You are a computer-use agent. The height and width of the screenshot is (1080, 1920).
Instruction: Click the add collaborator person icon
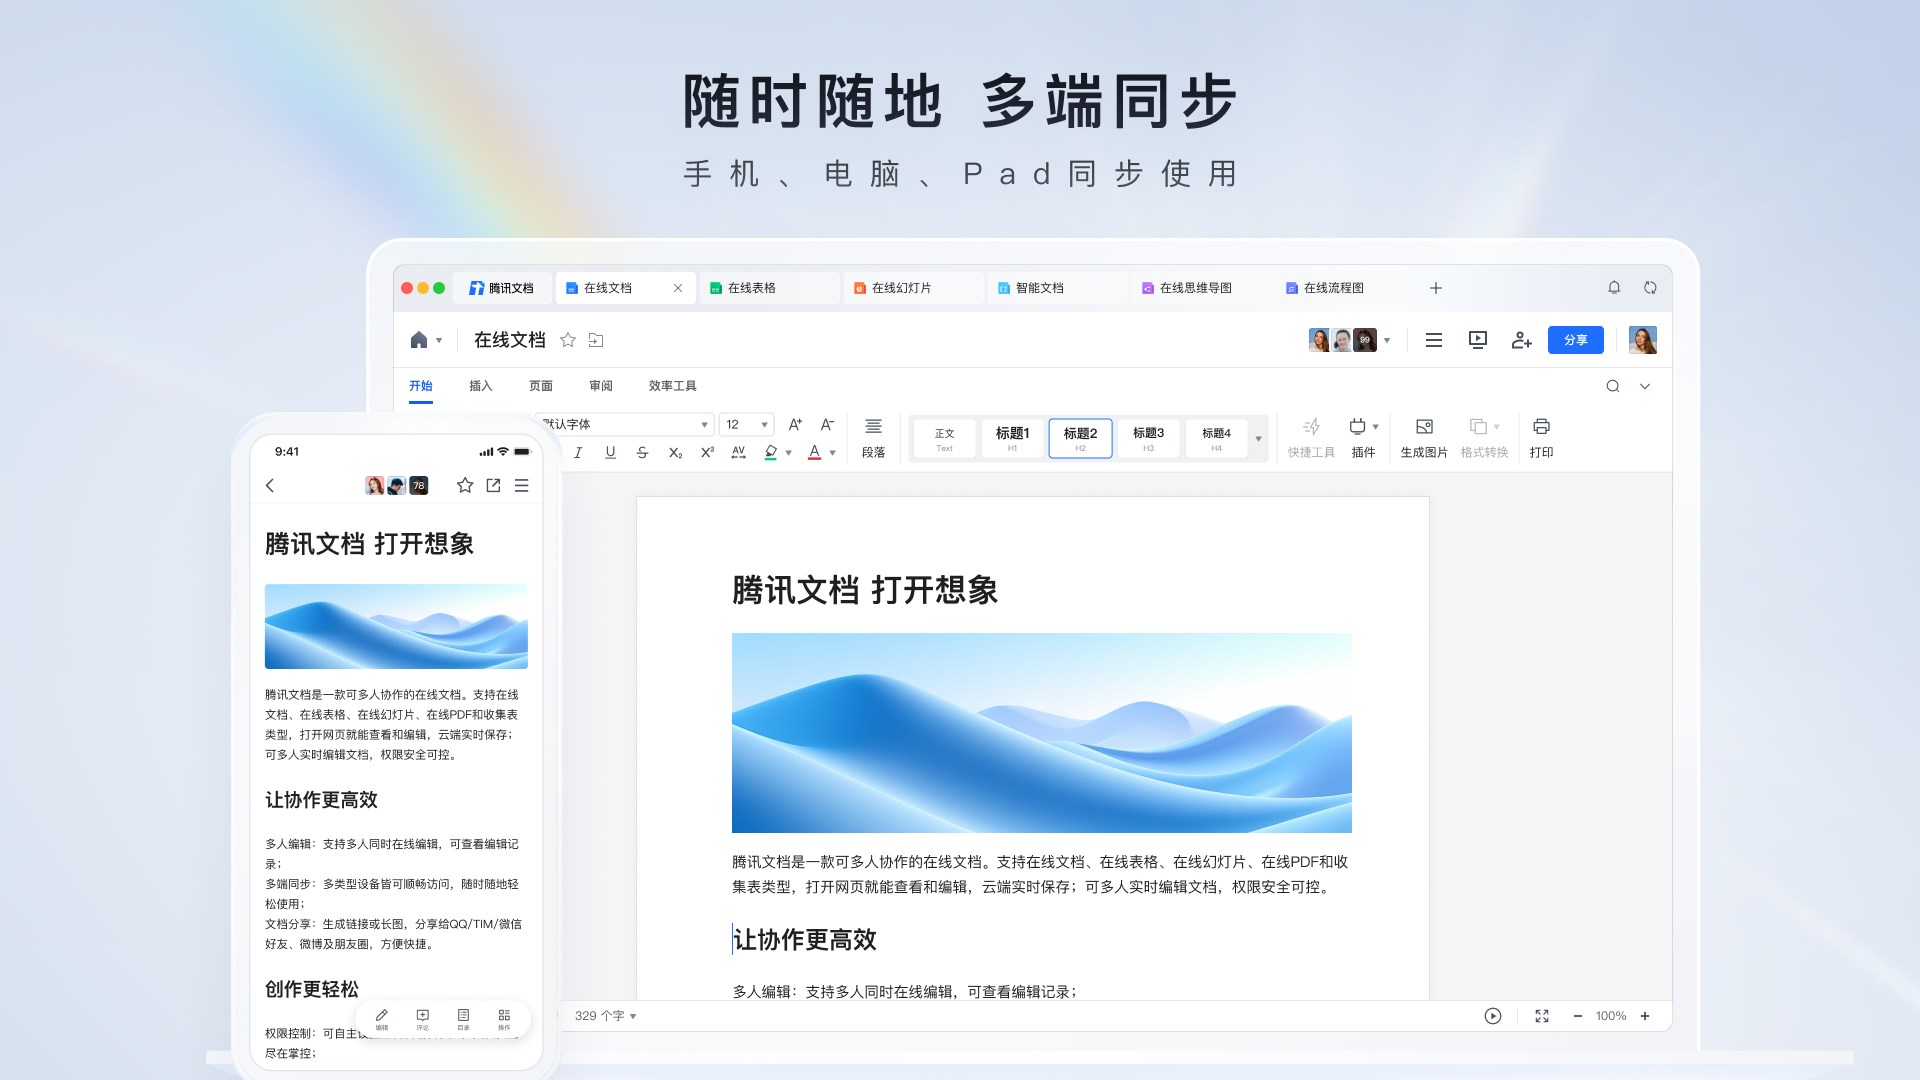1522,340
